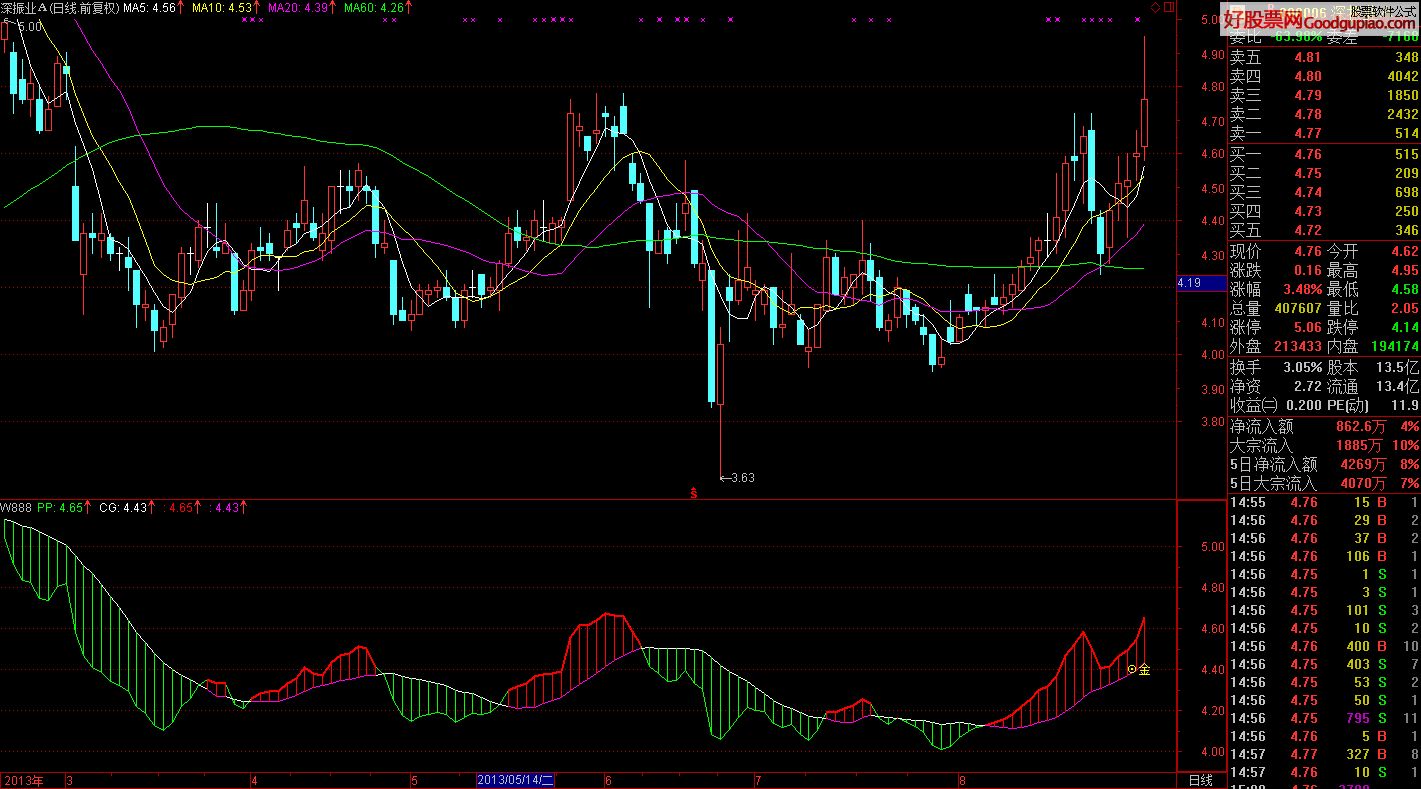Select the trade tick with volume 400 B
Viewport: 1421px width, 789px height.
(x=1324, y=646)
